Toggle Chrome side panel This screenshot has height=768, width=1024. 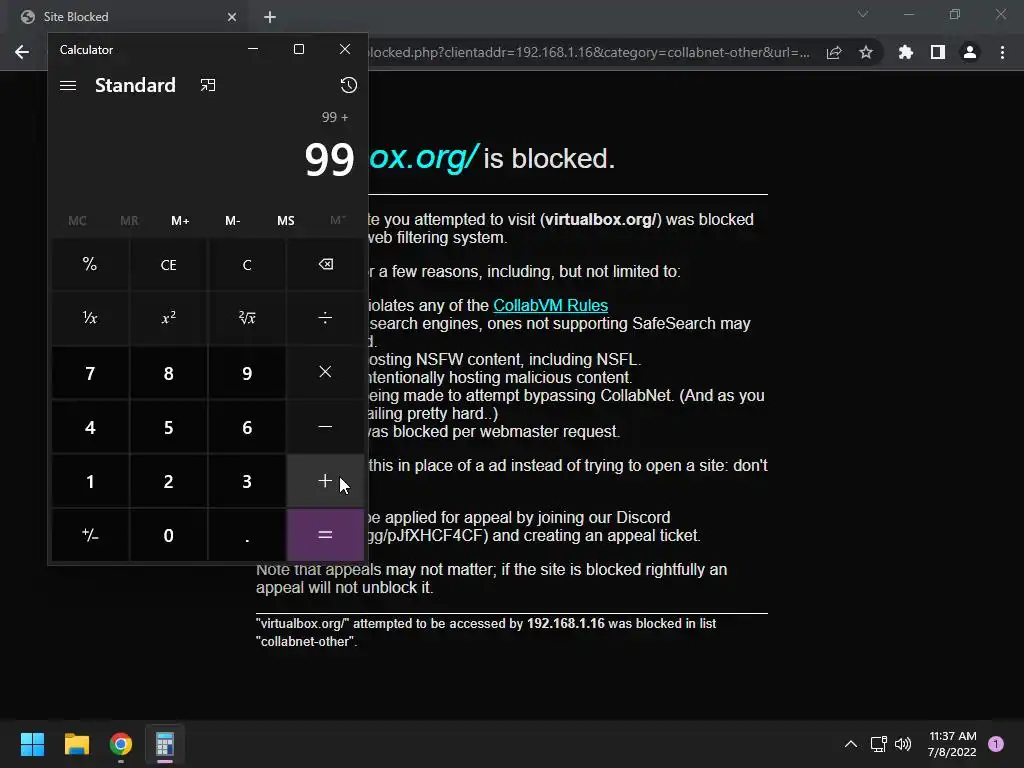(x=938, y=52)
